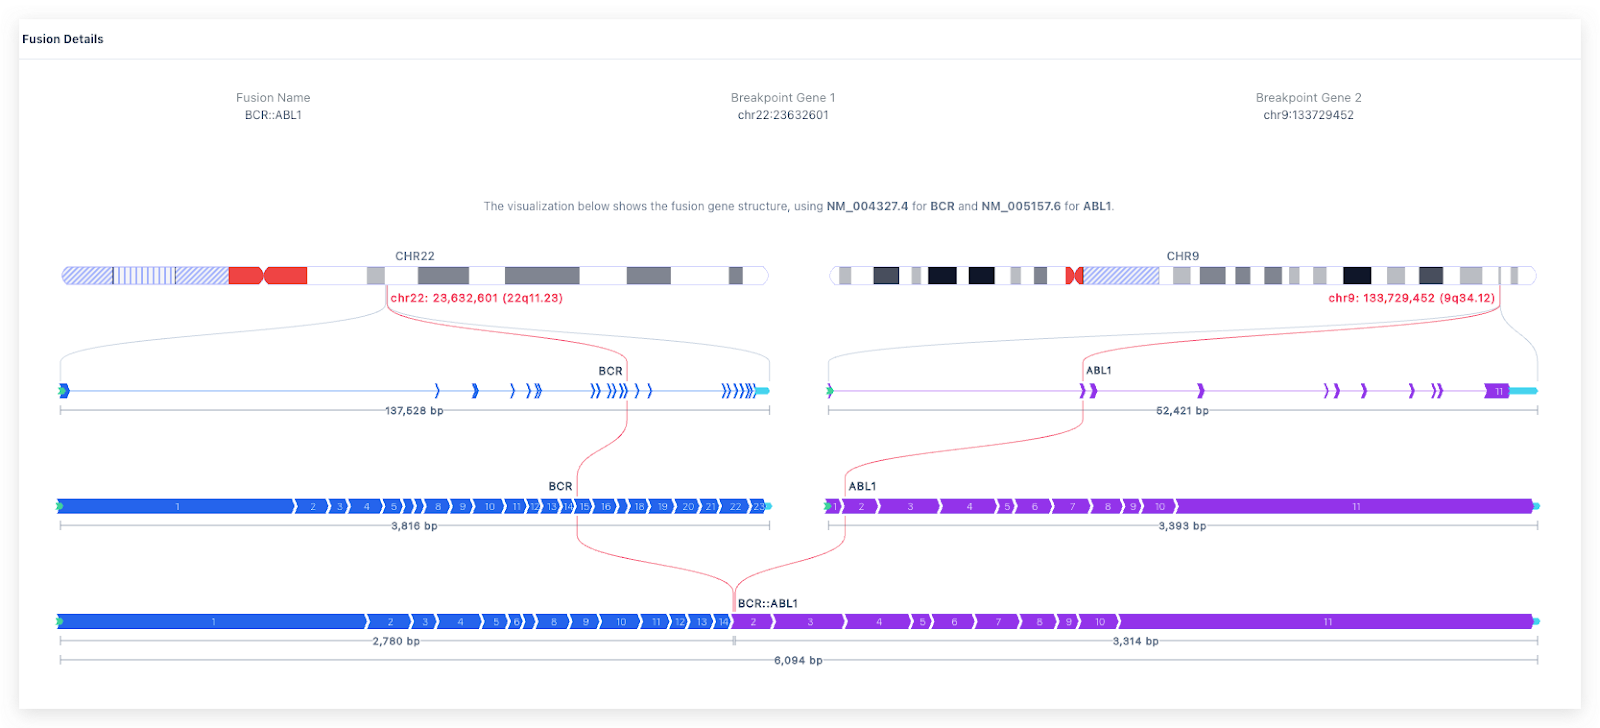
Task: Click the BCR::ABL1 junction label above fusion transcript
Action: click(x=768, y=604)
